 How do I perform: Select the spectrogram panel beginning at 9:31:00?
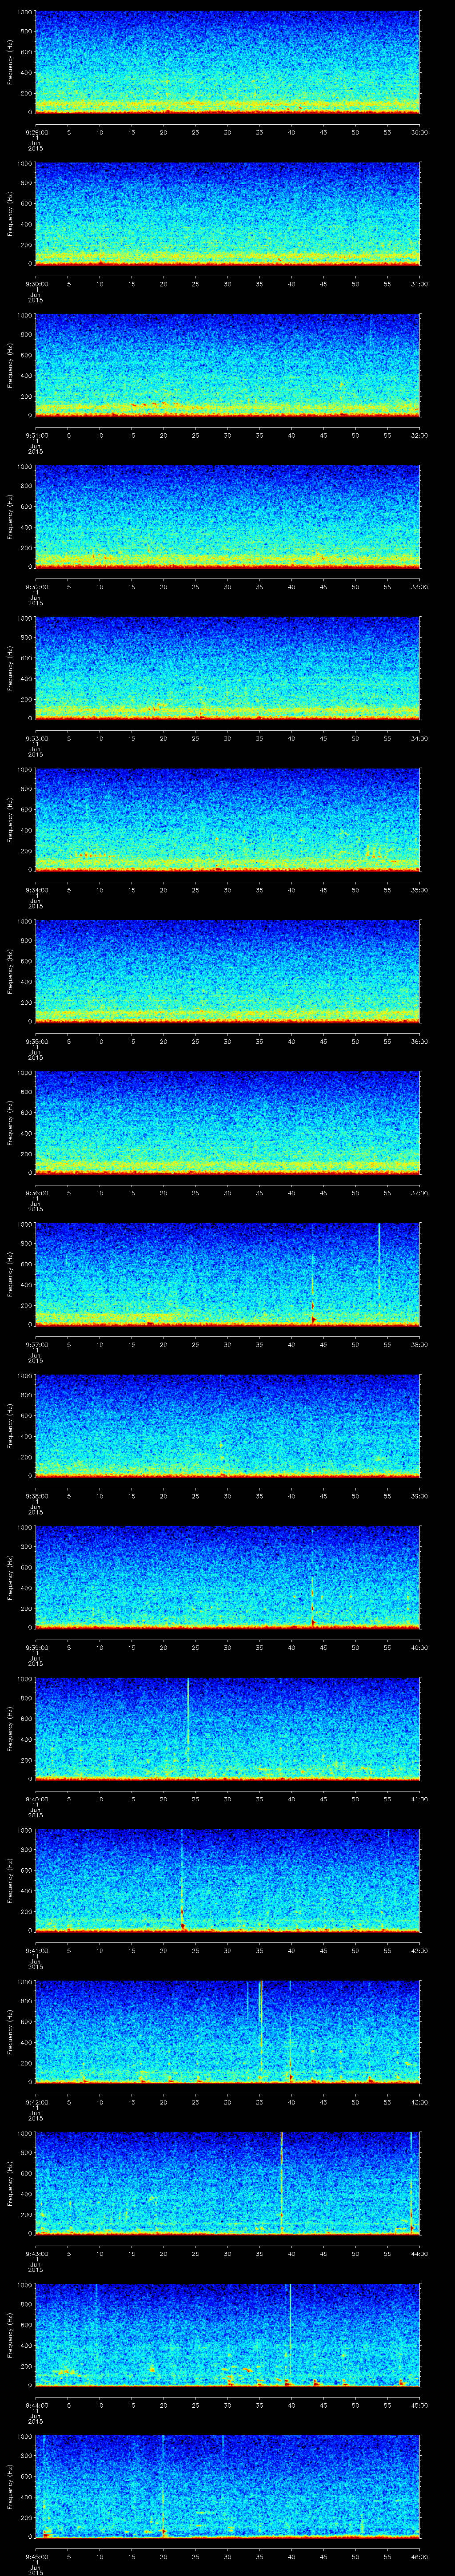(x=228, y=365)
